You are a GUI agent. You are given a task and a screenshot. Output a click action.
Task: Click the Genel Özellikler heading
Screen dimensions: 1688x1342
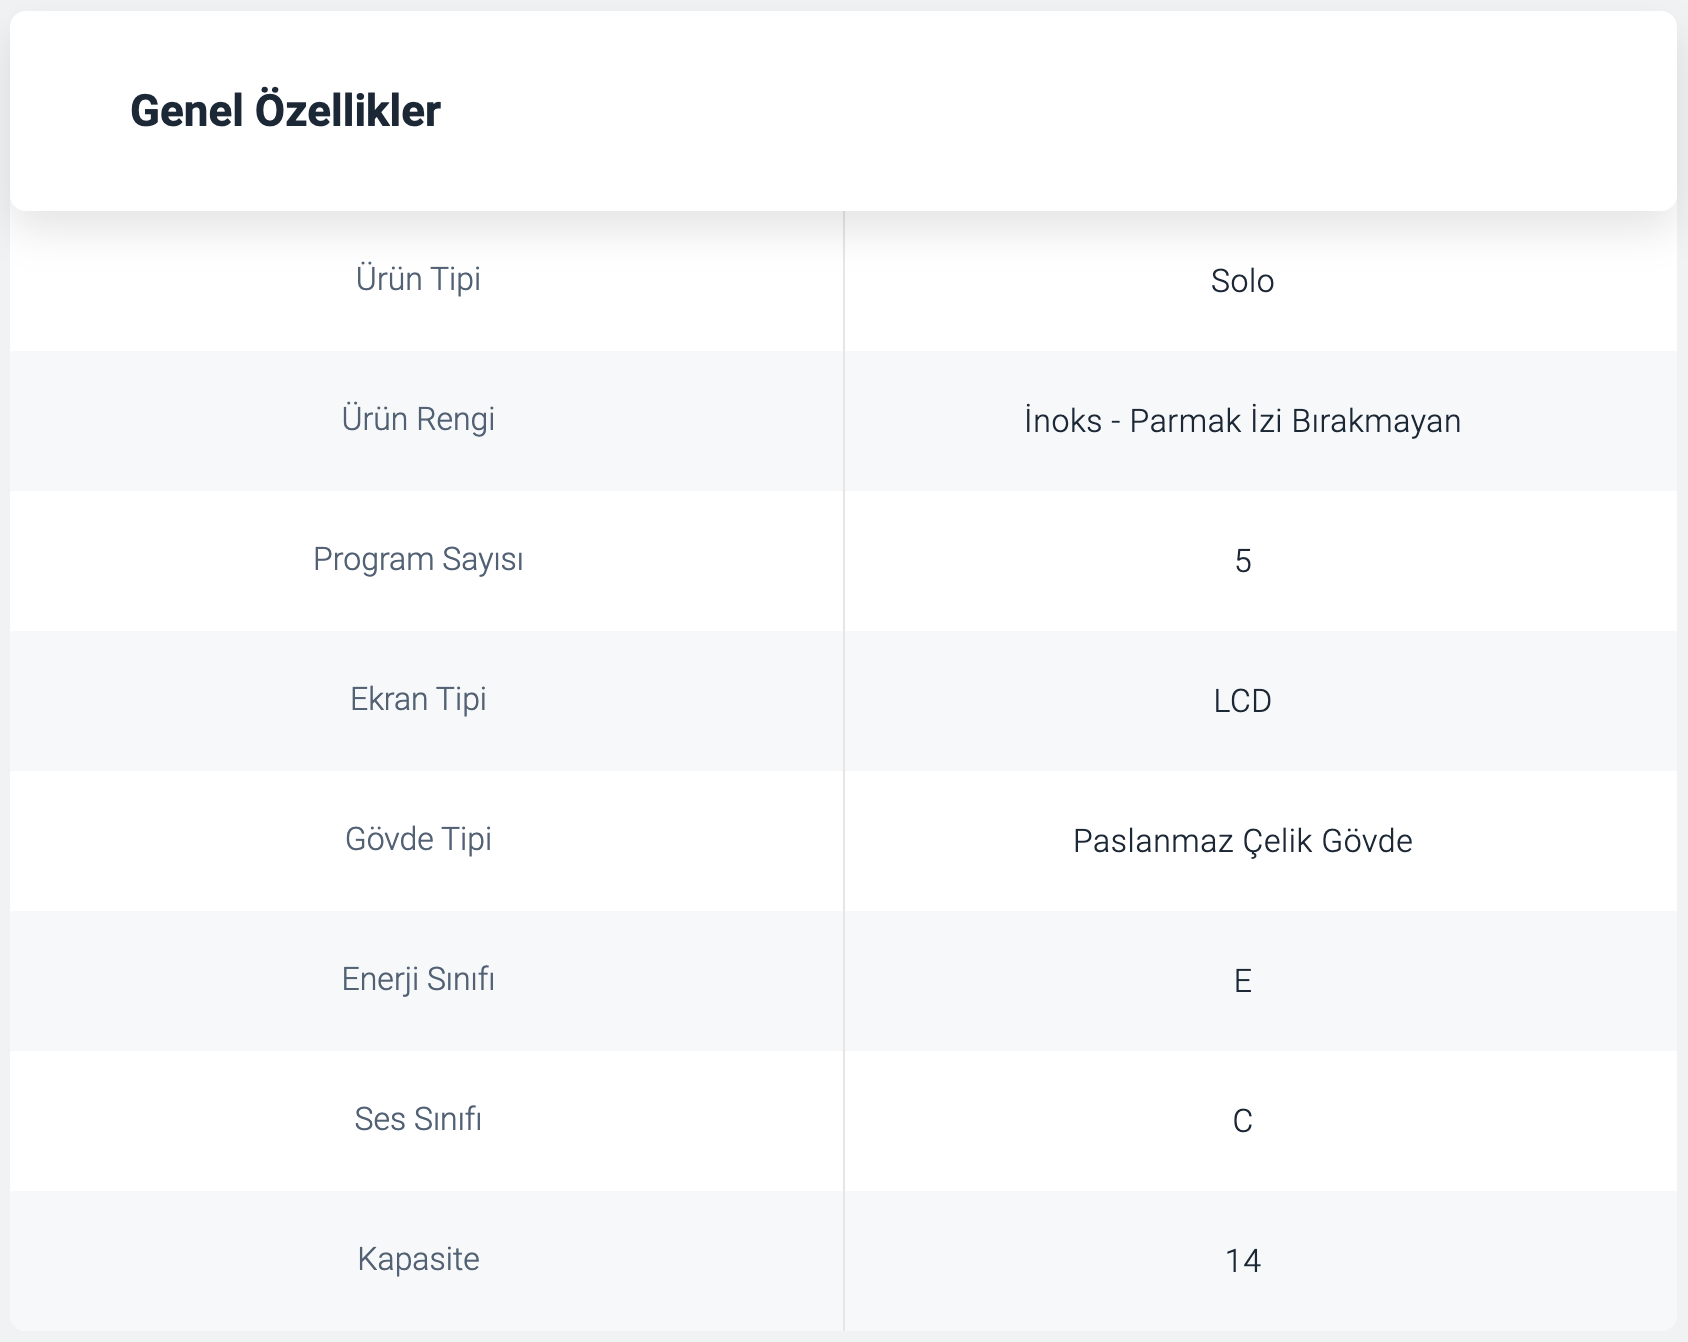coord(285,111)
